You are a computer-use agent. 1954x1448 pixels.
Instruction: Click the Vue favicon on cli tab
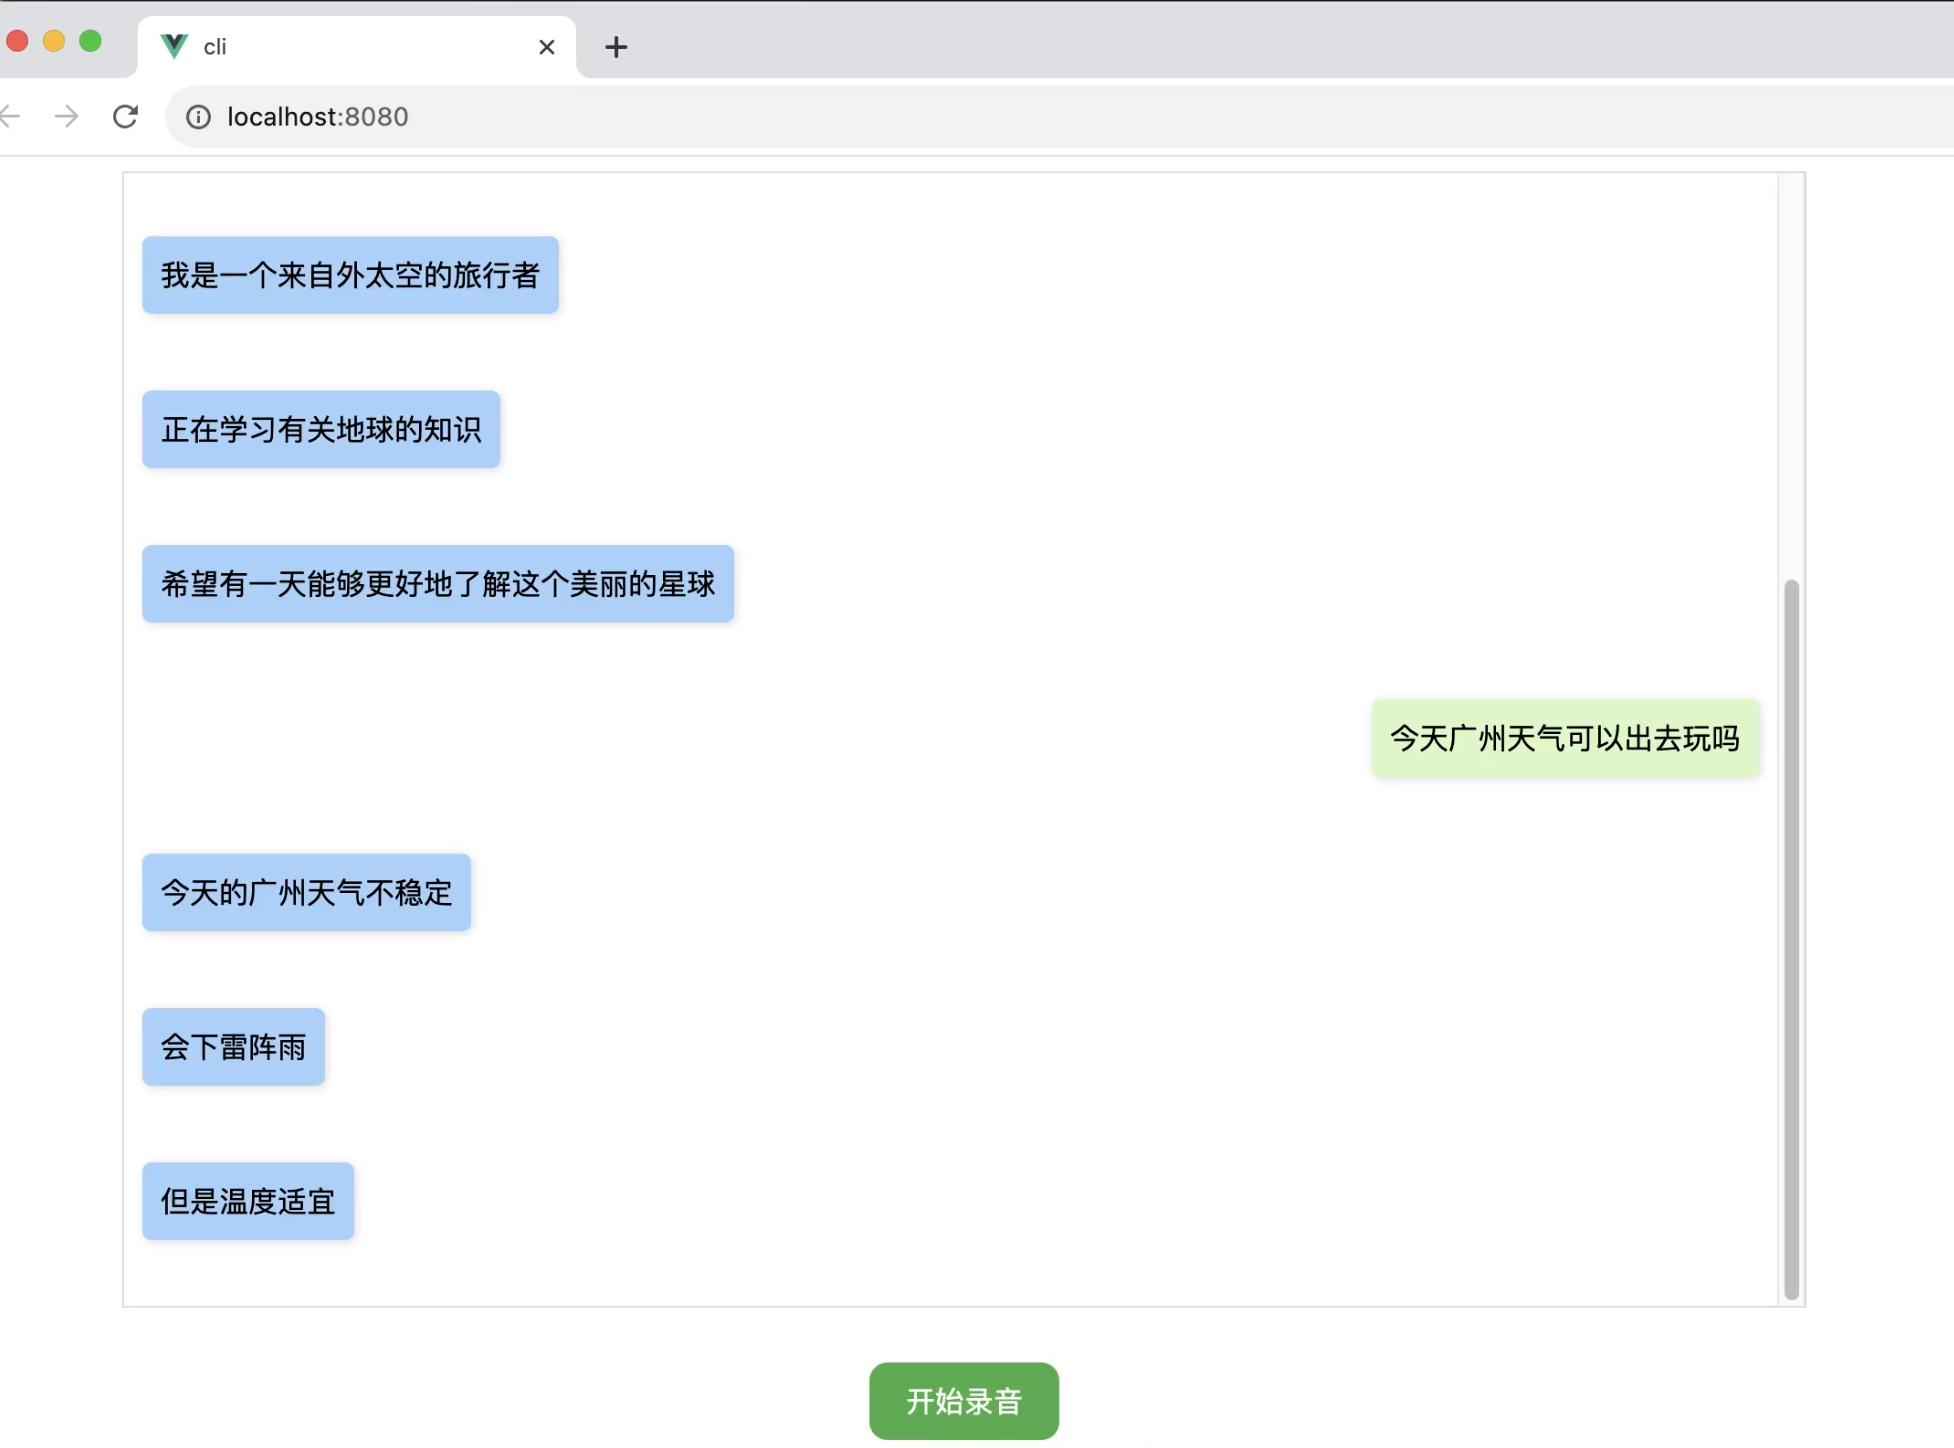click(x=174, y=46)
